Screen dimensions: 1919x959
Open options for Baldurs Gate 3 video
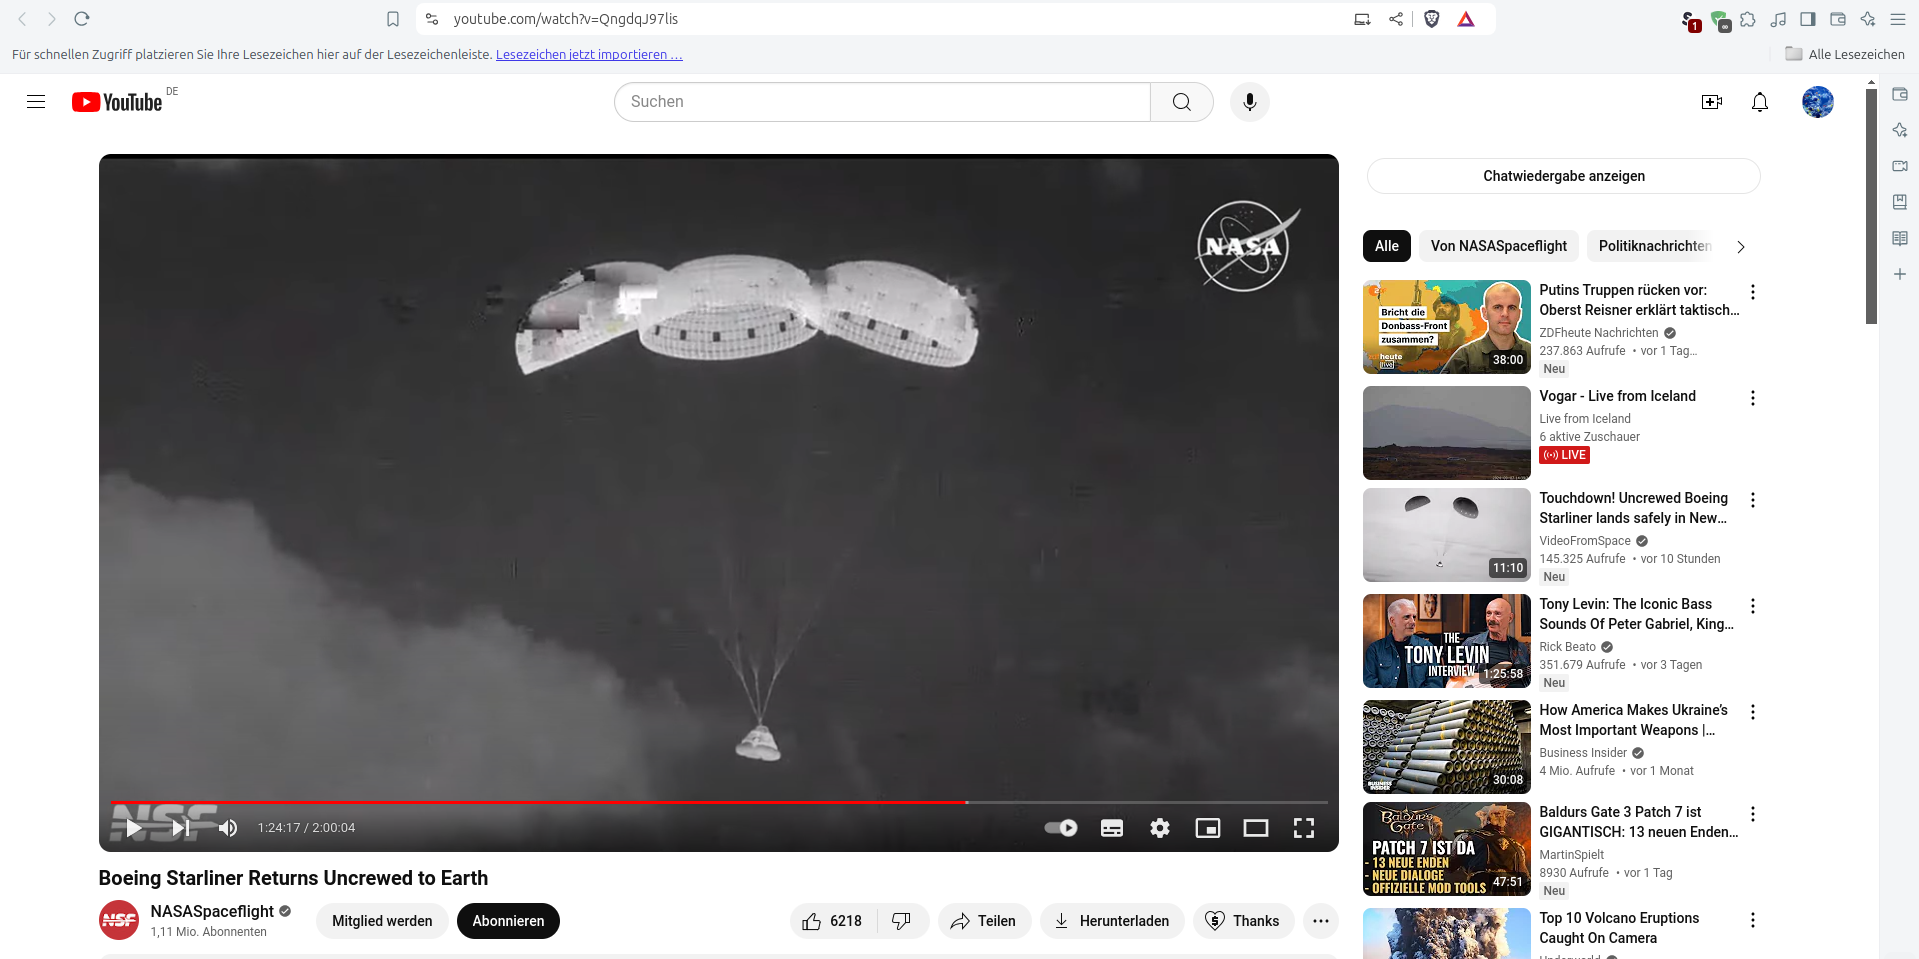click(x=1753, y=814)
